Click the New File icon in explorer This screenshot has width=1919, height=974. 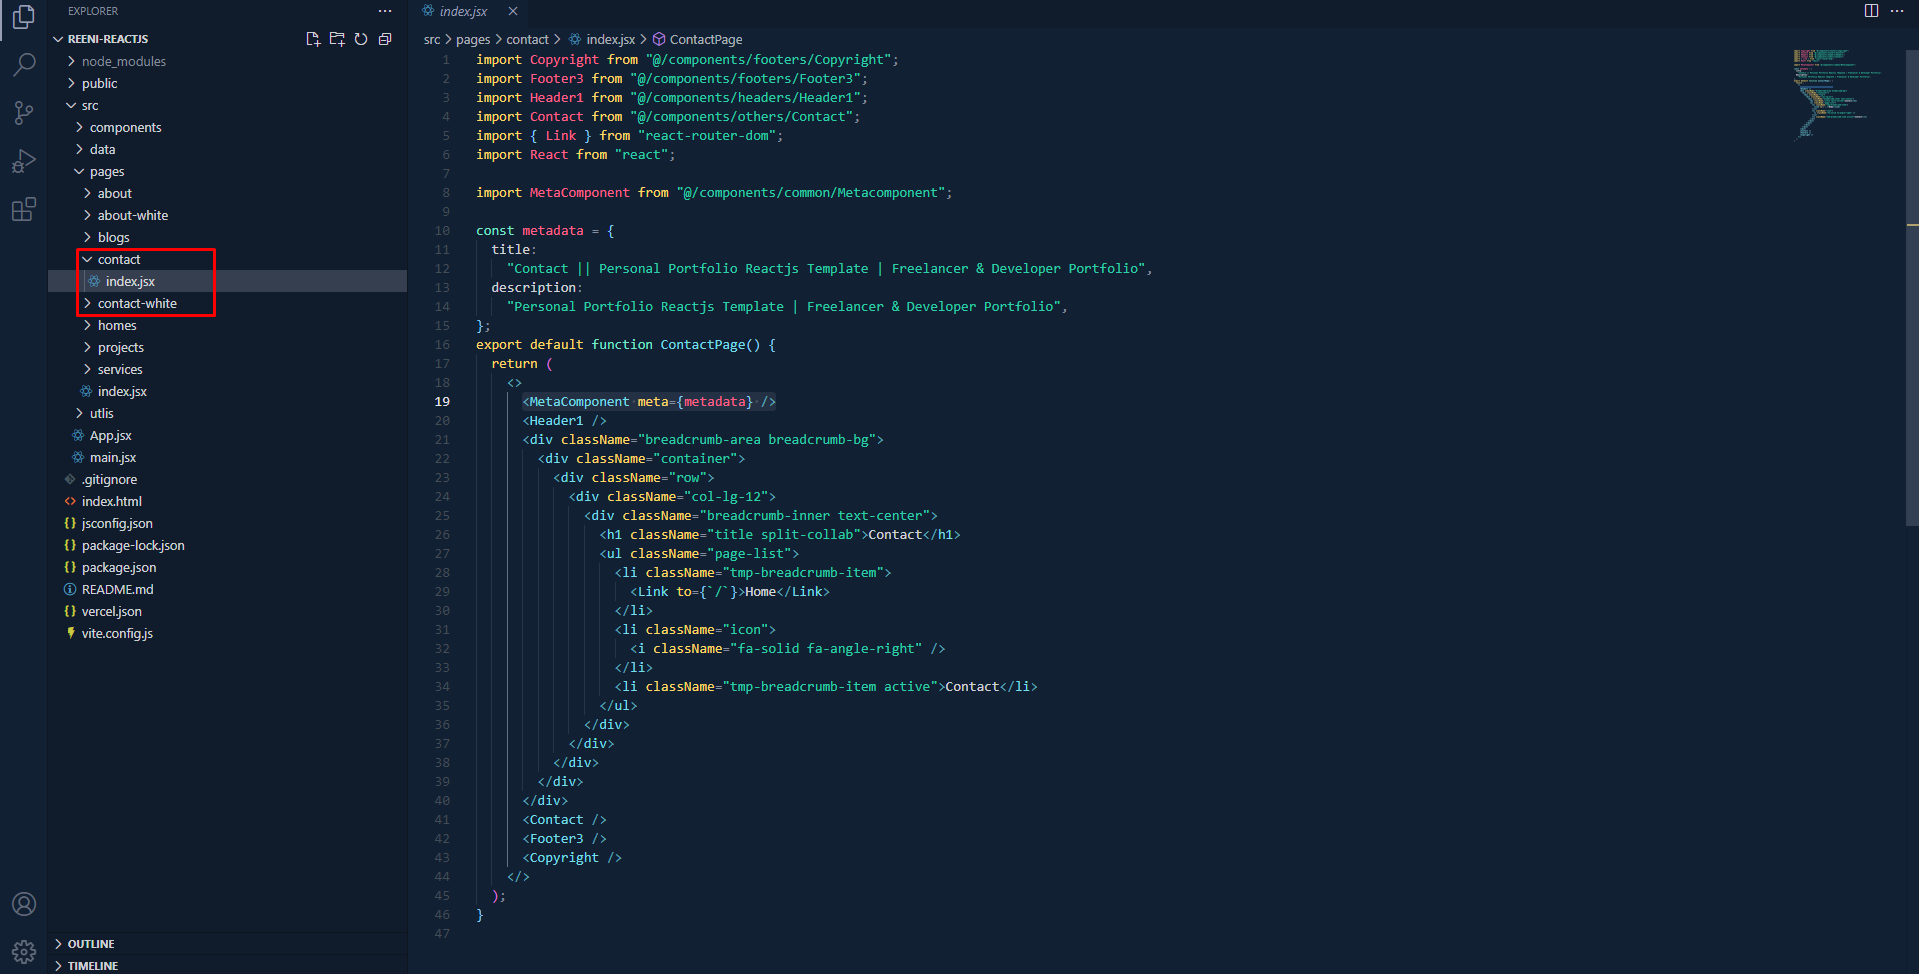313,39
